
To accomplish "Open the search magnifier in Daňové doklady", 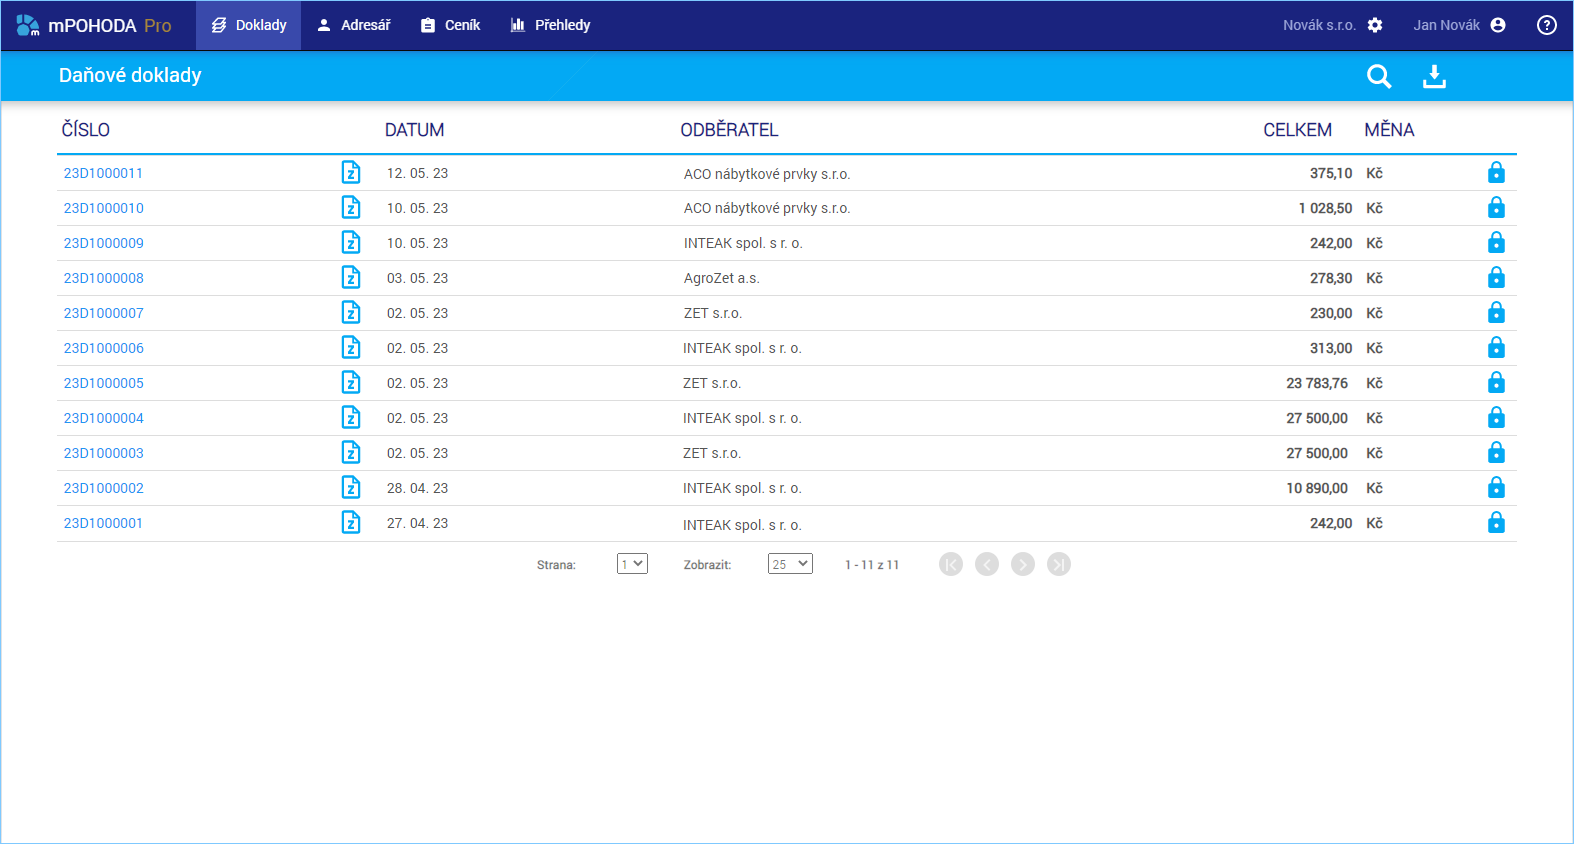I will pyautogui.click(x=1379, y=76).
